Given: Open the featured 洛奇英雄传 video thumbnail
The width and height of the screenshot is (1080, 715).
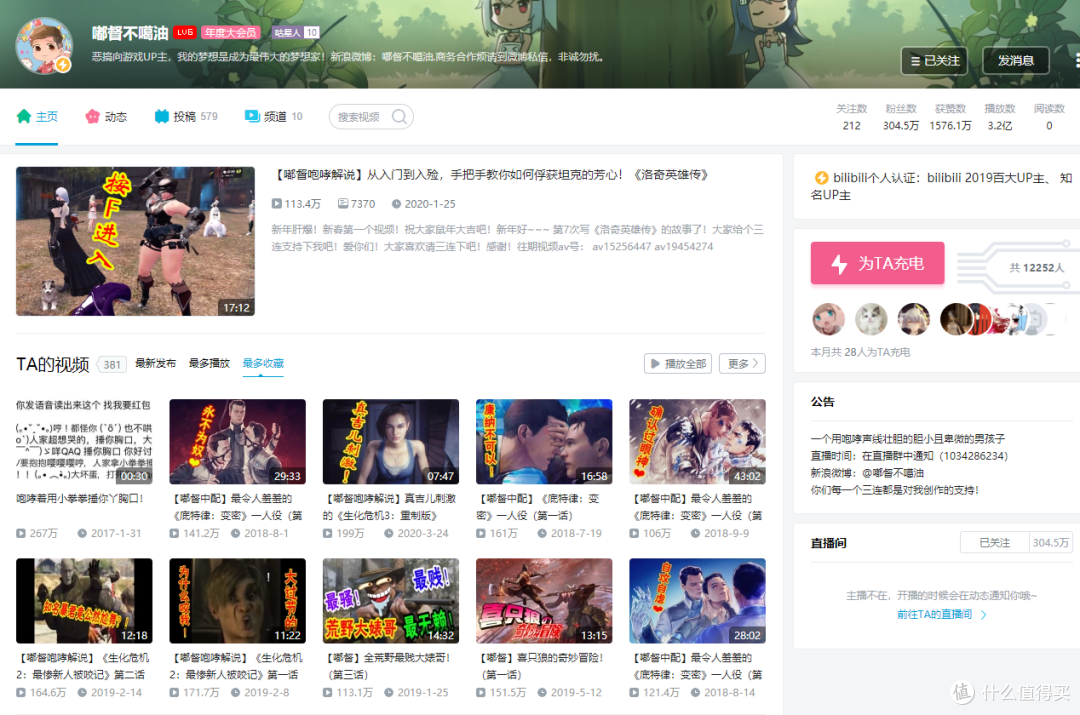Looking at the screenshot, I should [136, 241].
